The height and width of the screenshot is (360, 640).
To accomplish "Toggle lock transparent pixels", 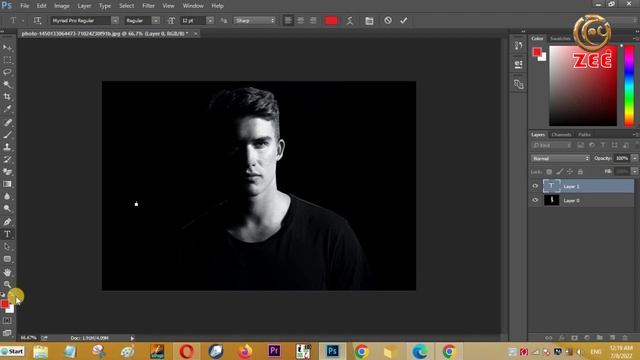I will click(x=549, y=172).
